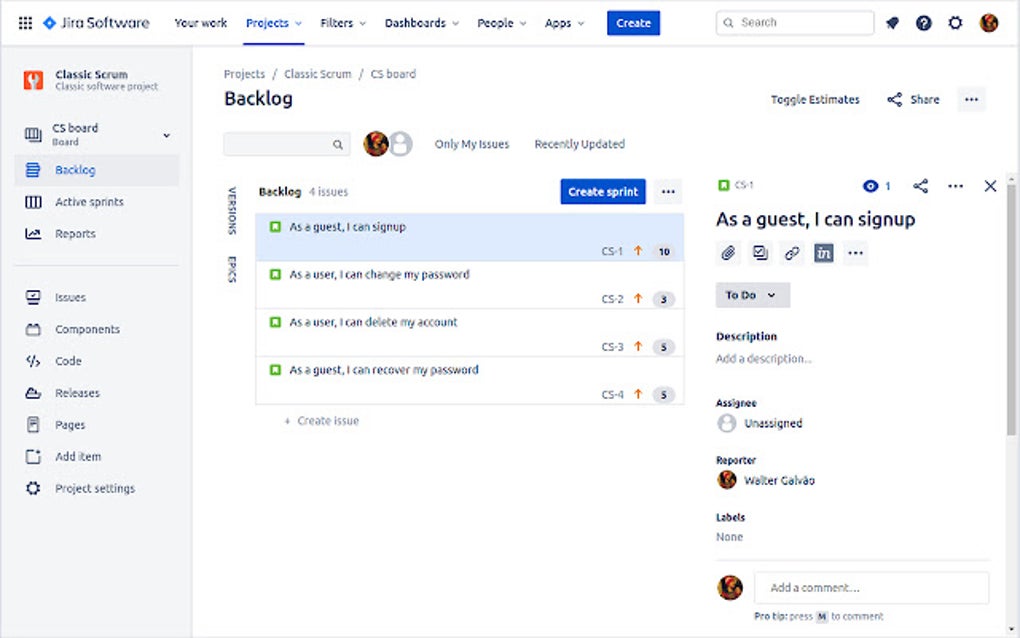Viewport: 1020px width, 638px height.
Task: Expand the CS board switcher chevron
Action: [x=166, y=133]
